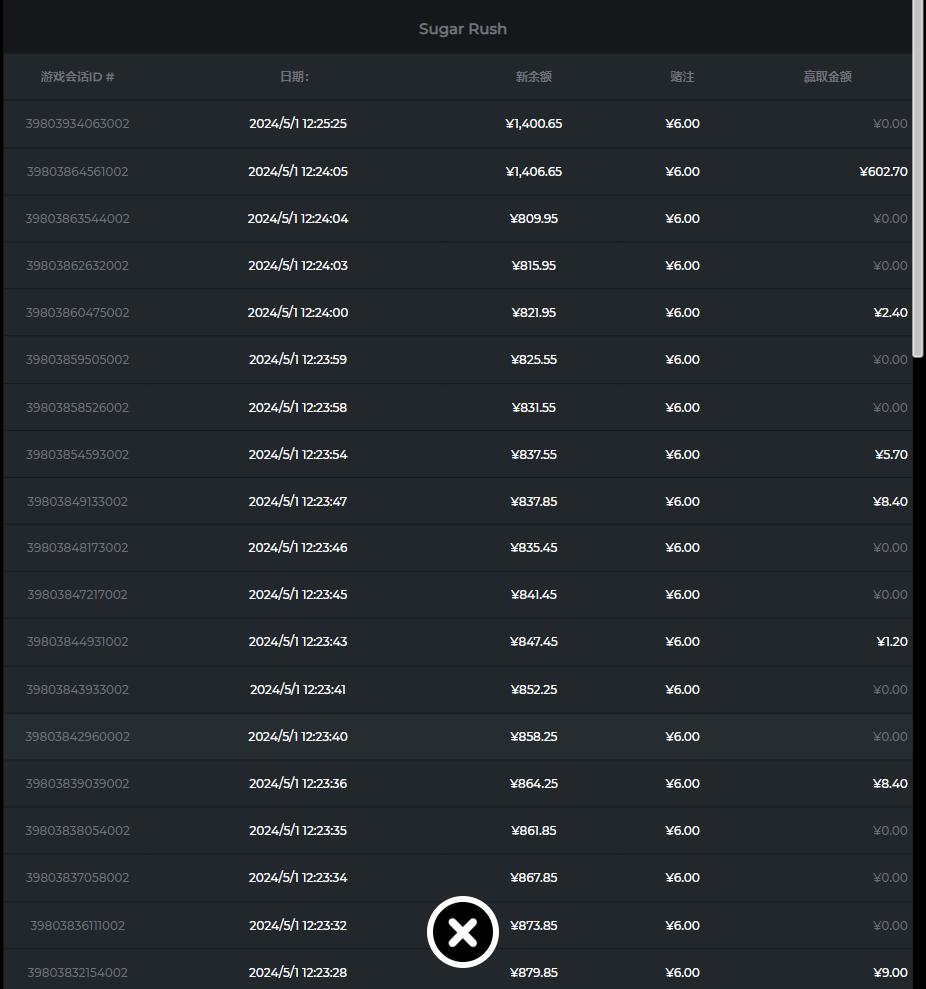Image resolution: width=926 pixels, height=989 pixels.
Task: Click the ¥0.00 win in the 12:23:40 row
Action: [x=890, y=736]
